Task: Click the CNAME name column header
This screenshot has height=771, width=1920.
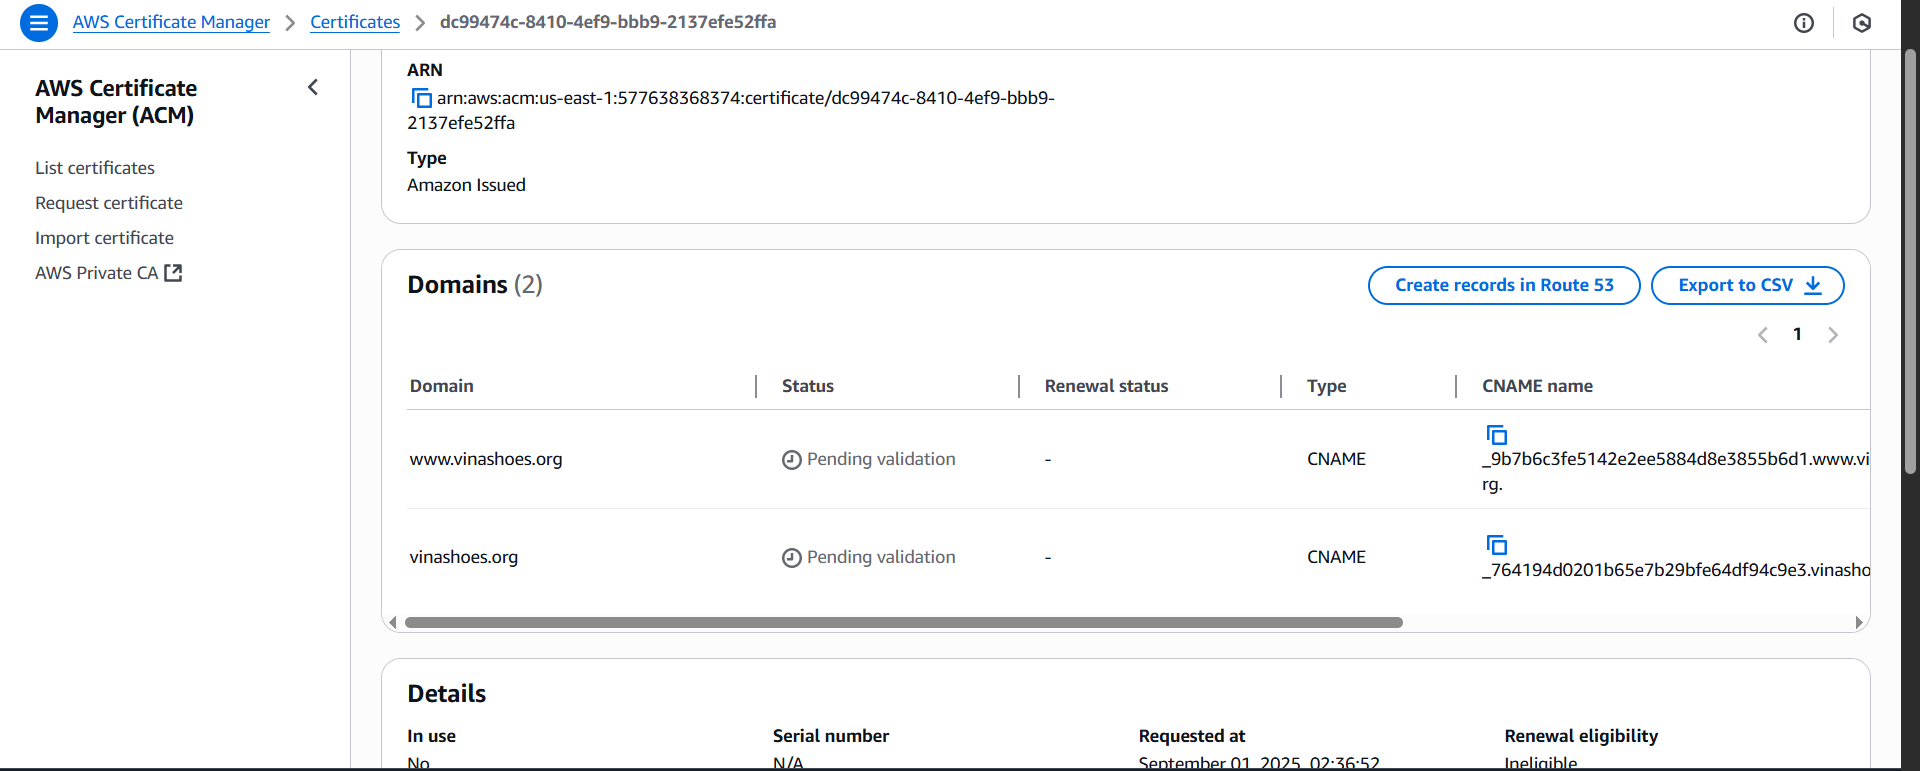Action: [1537, 386]
